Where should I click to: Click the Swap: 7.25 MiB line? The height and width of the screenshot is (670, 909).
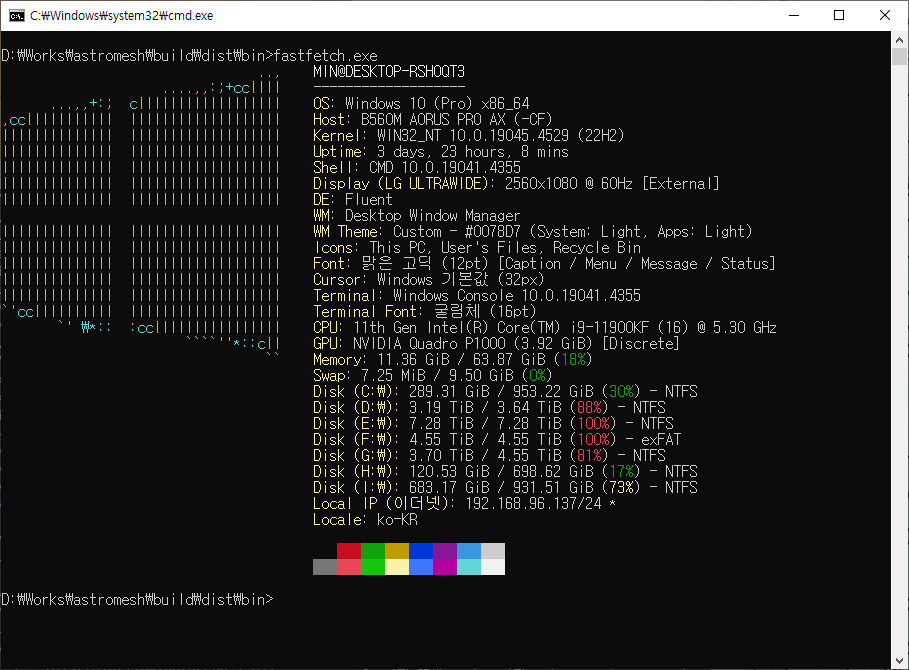tap(432, 376)
